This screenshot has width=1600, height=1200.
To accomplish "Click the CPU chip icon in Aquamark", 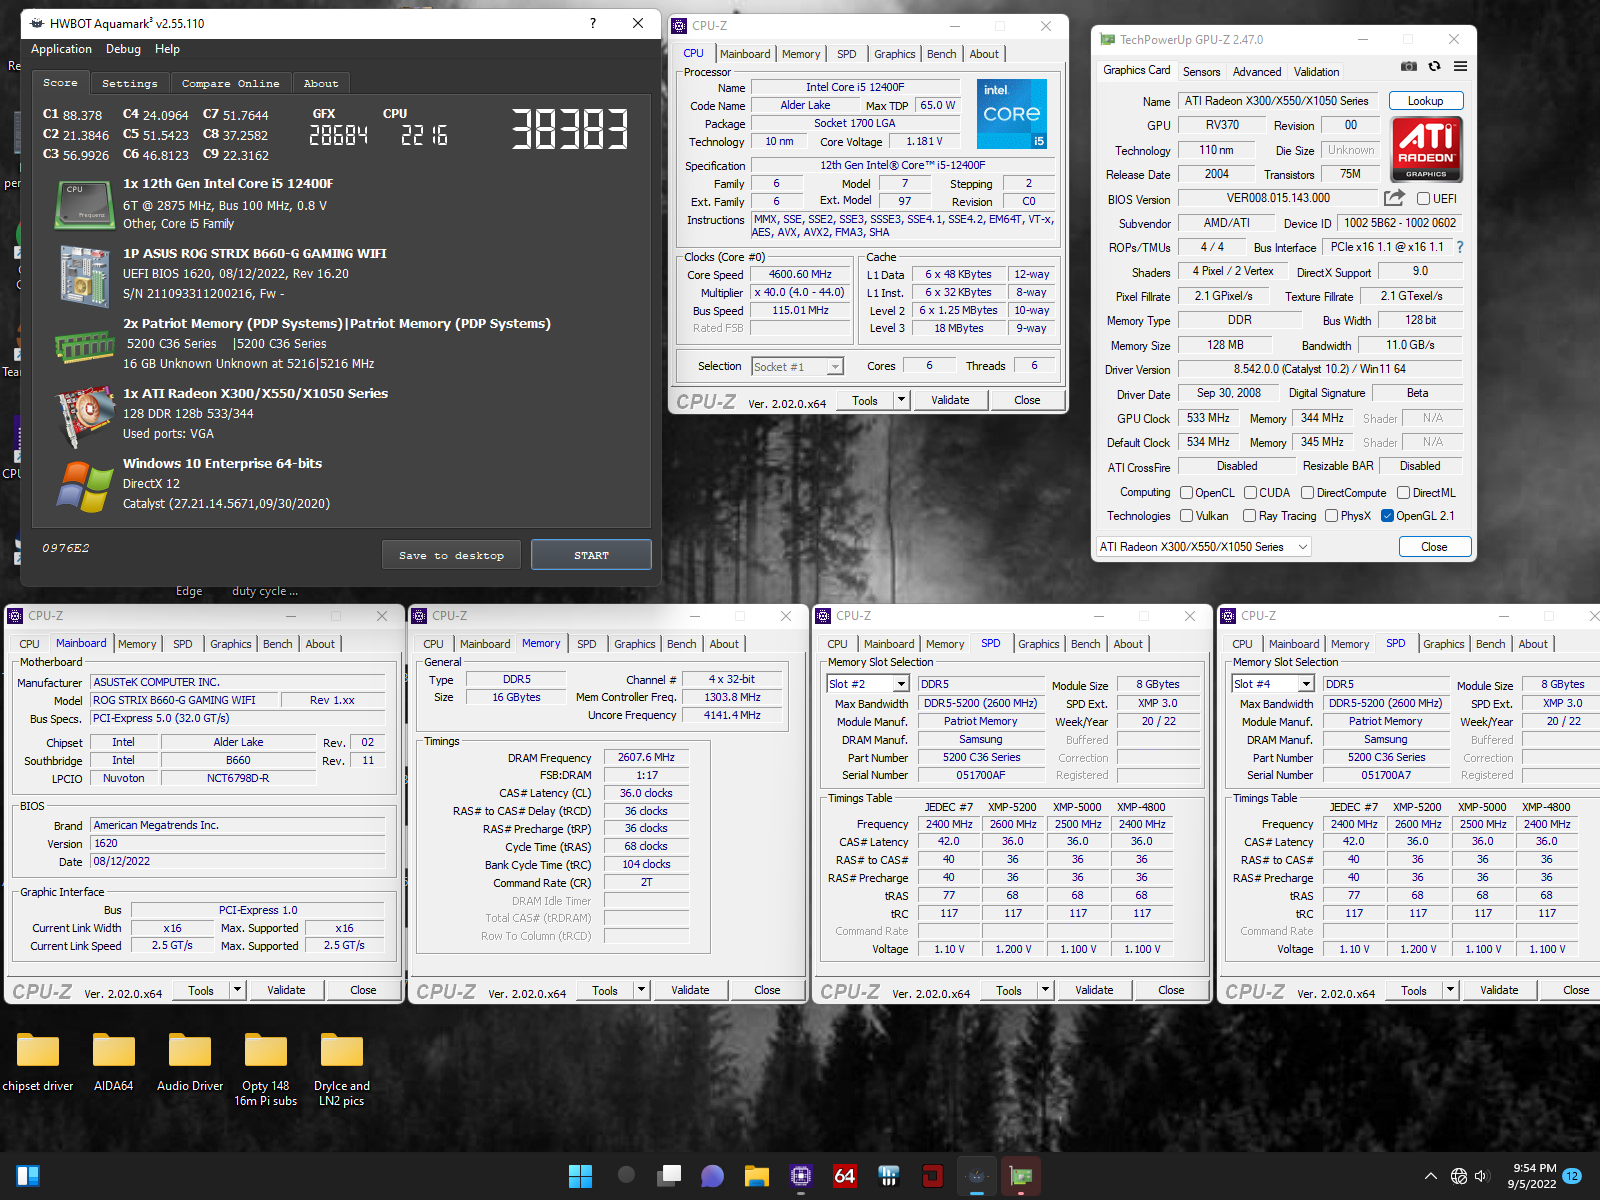I will (x=84, y=203).
